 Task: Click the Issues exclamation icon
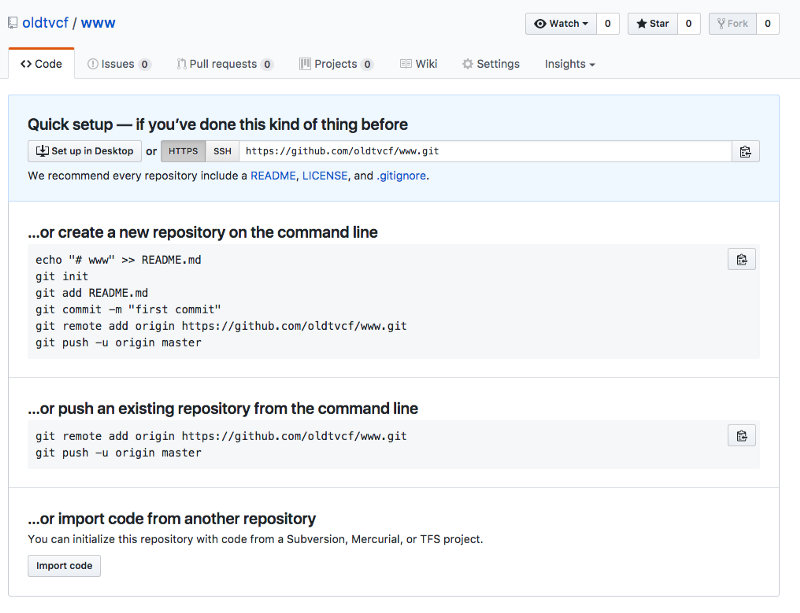(x=93, y=64)
